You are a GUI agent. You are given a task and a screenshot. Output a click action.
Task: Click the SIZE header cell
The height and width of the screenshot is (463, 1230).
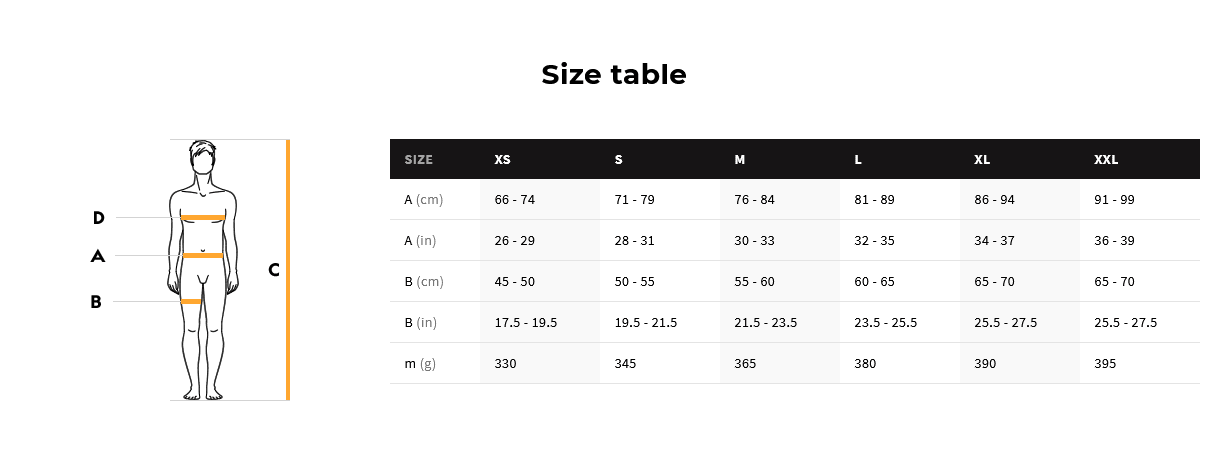click(x=418, y=160)
